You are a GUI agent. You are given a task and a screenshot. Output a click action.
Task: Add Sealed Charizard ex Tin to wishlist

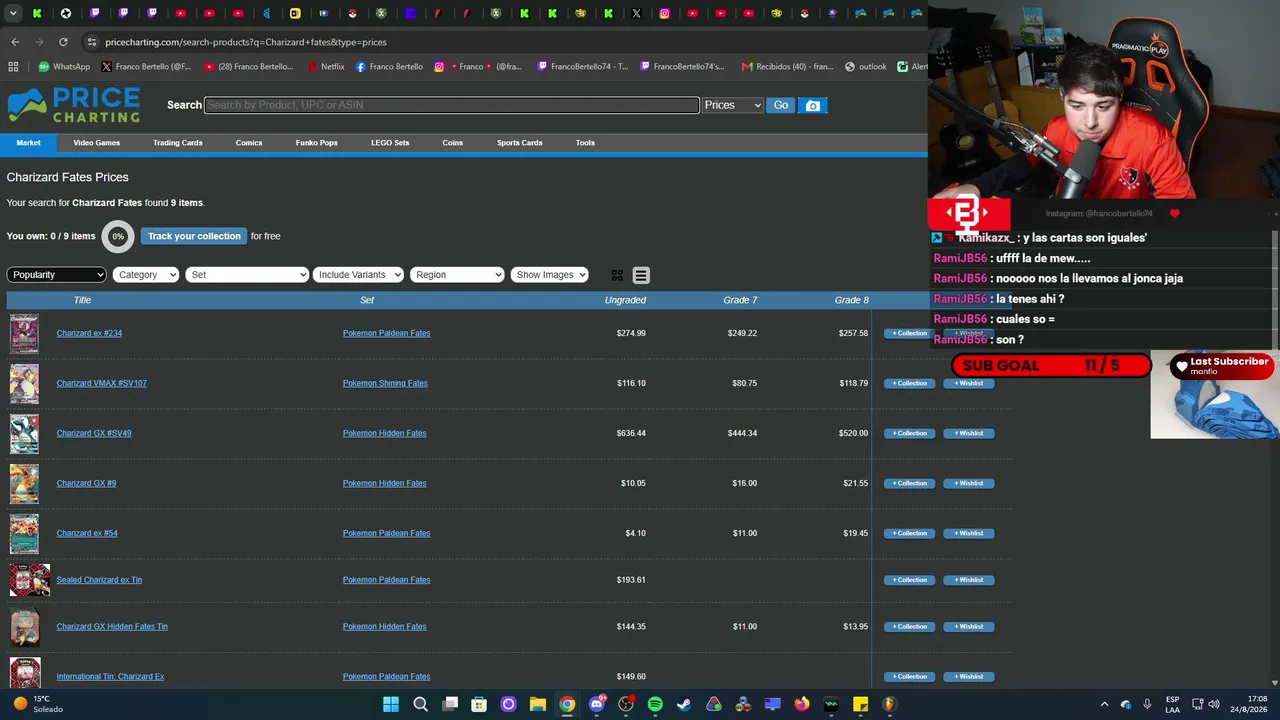tap(969, 580)
